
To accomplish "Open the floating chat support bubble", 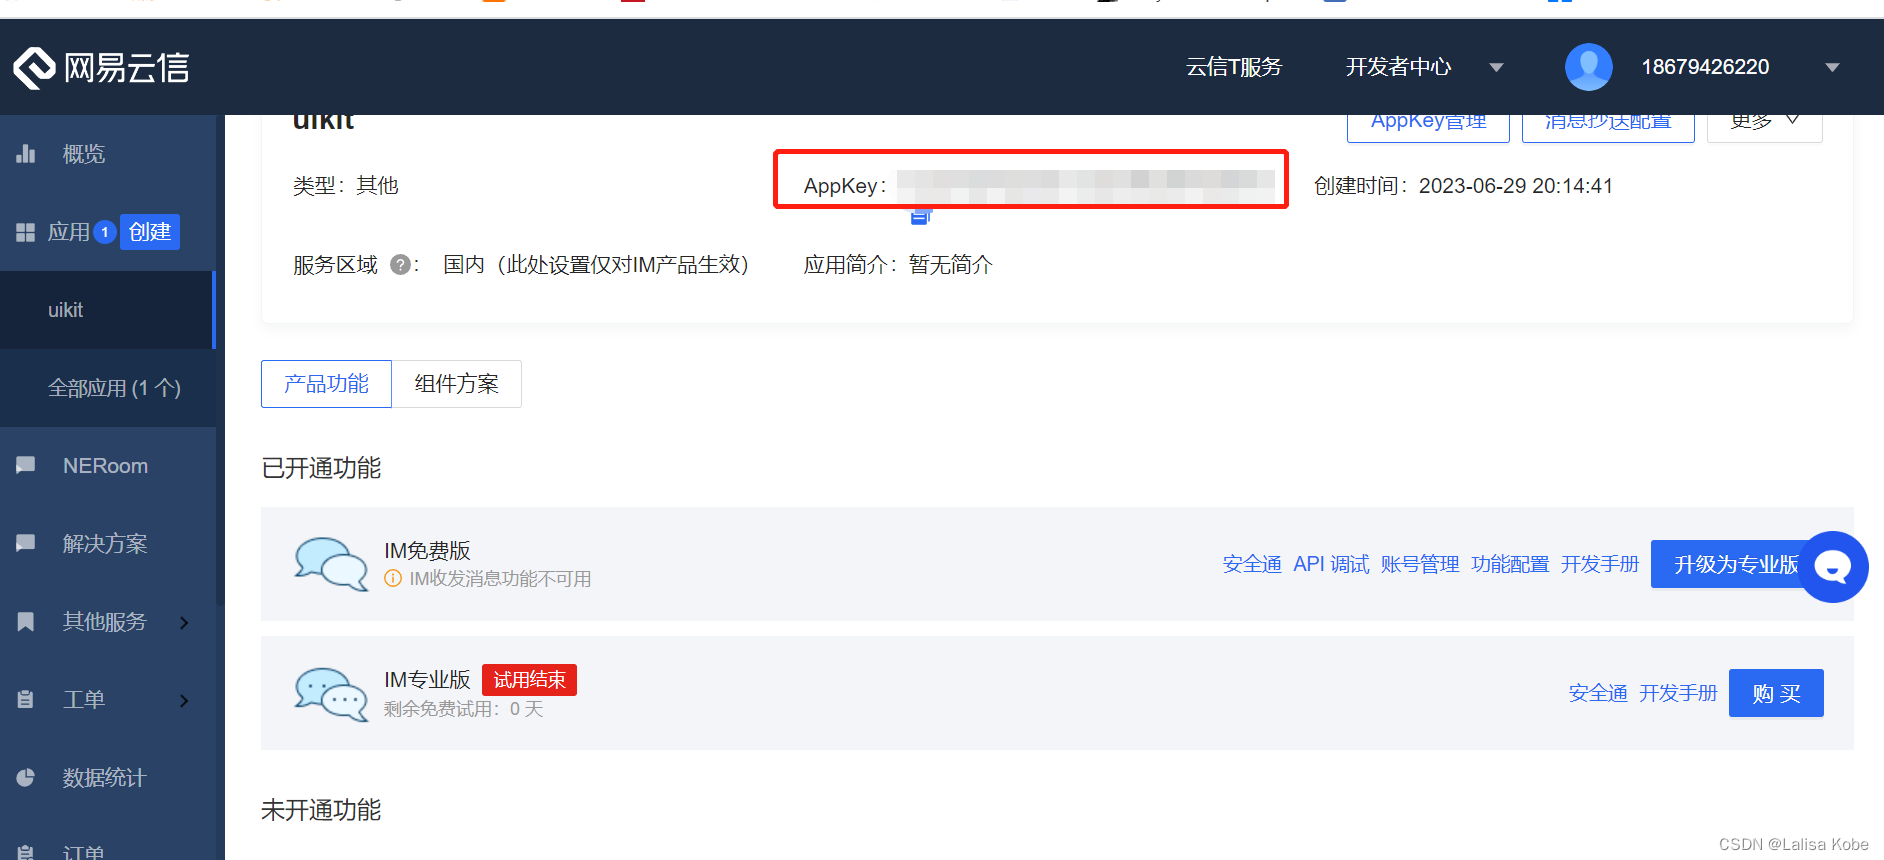I will pos(1833,567).
